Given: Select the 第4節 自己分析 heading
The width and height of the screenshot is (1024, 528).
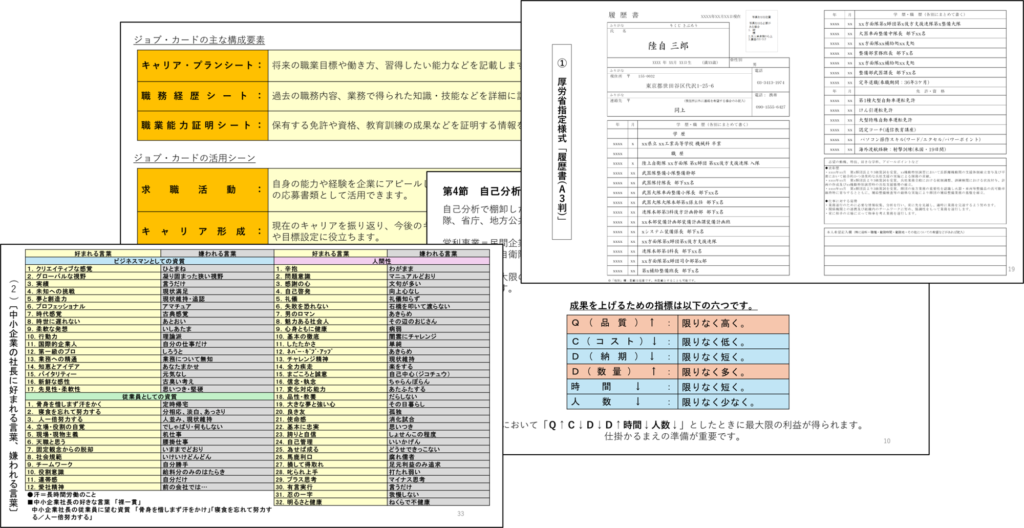Looking at the screenshot, I should click(x=481, y=191).
